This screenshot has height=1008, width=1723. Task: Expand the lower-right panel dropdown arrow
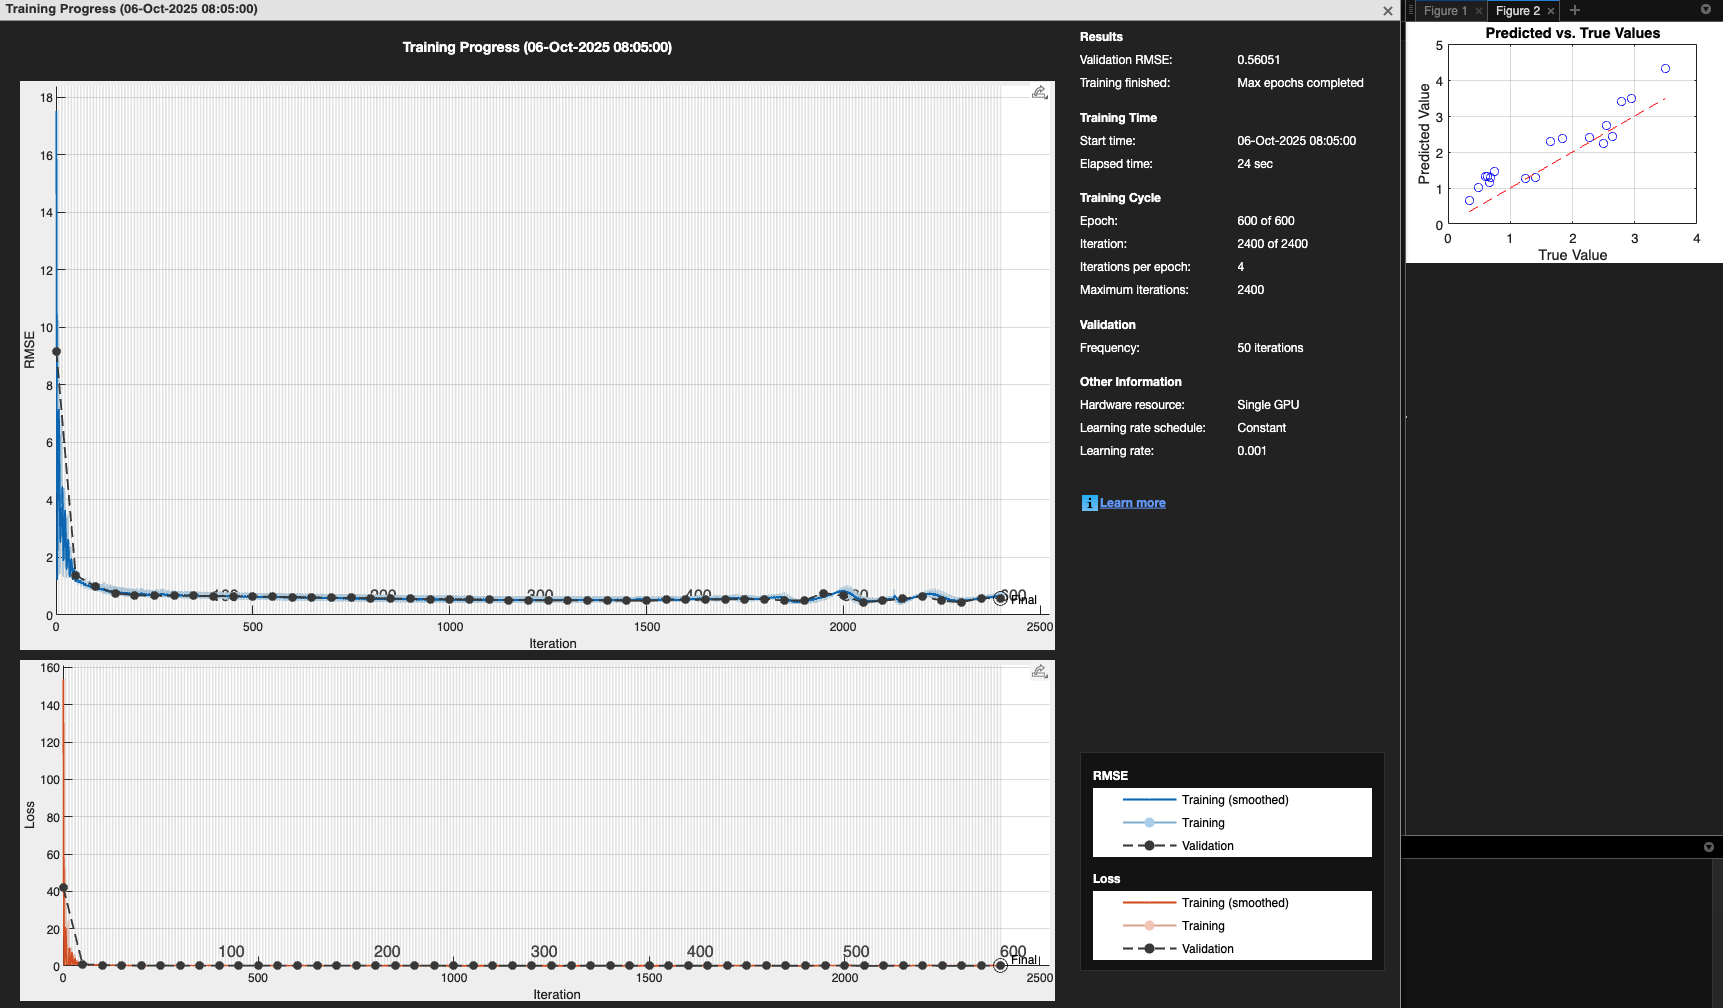coord(1708,847)
